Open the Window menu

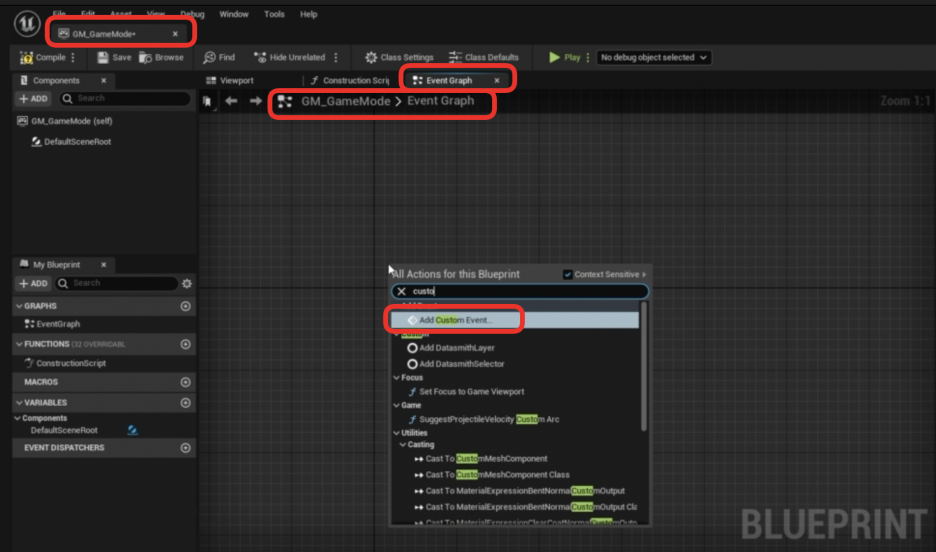click(x=233, y=14)
